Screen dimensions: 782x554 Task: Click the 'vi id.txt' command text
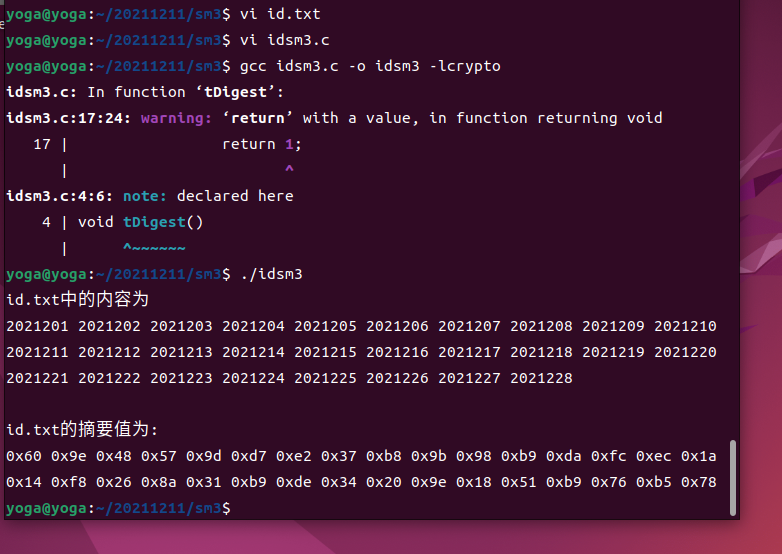click(280, 14)
